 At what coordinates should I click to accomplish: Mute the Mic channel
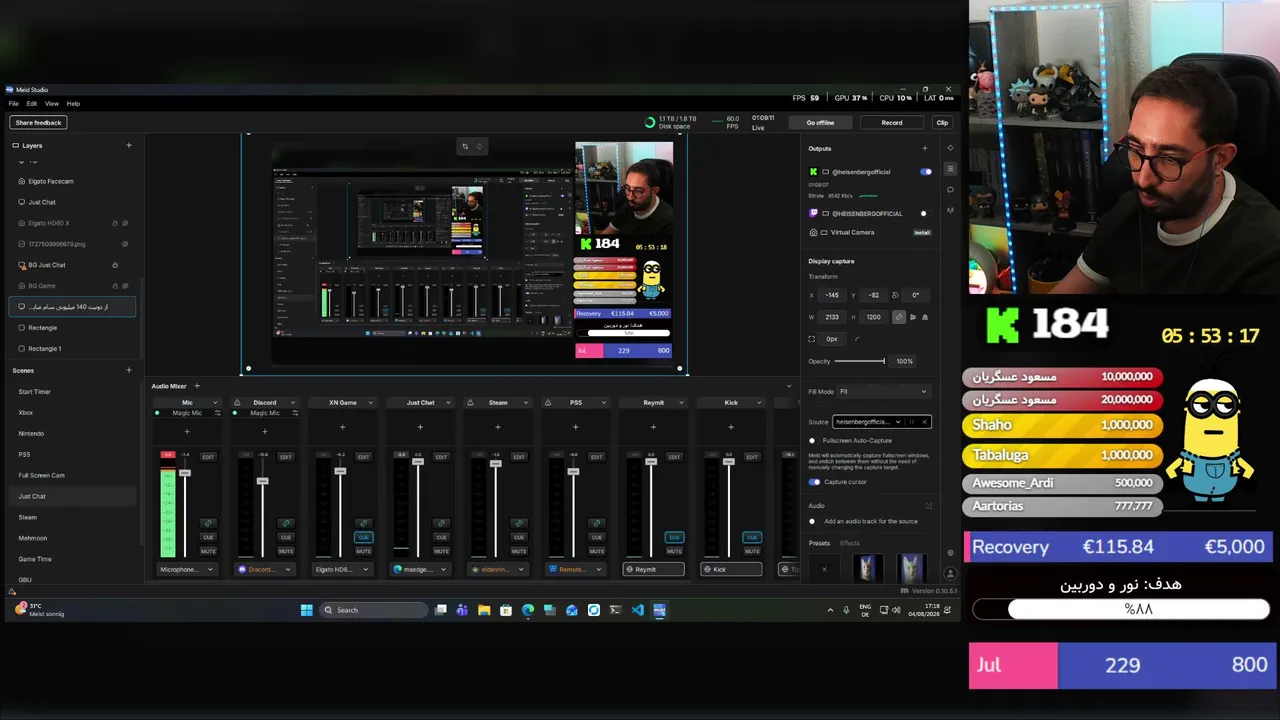point(208,551)
